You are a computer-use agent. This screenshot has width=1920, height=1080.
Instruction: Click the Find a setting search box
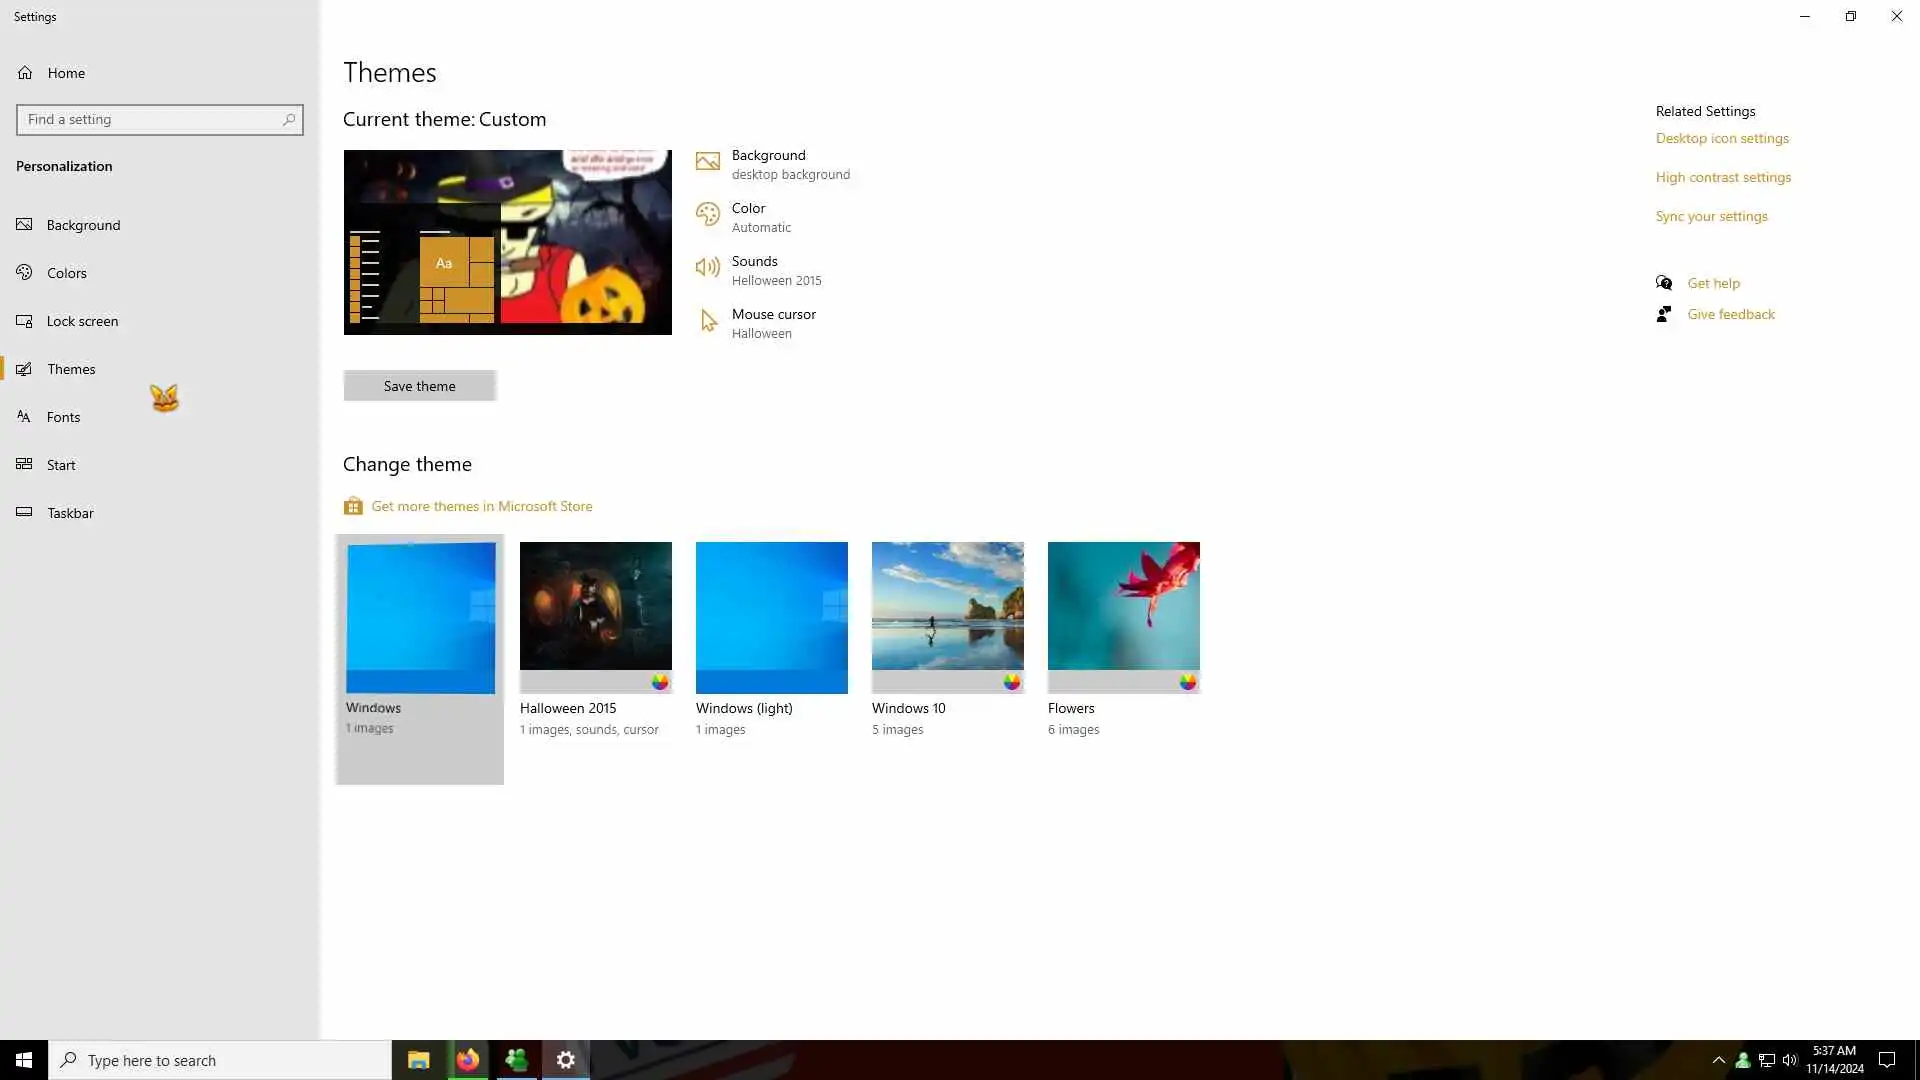click(x=150, y=120)
